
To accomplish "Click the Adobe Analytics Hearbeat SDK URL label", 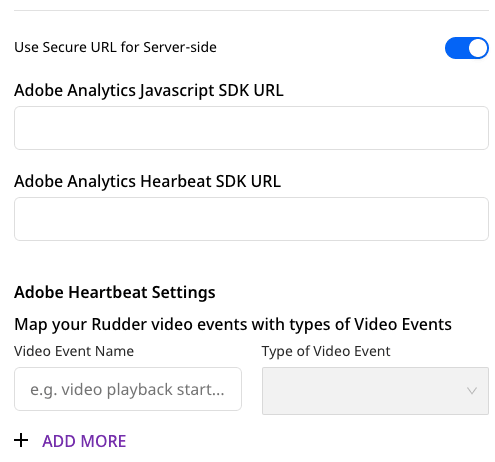I will click(147, 181).
